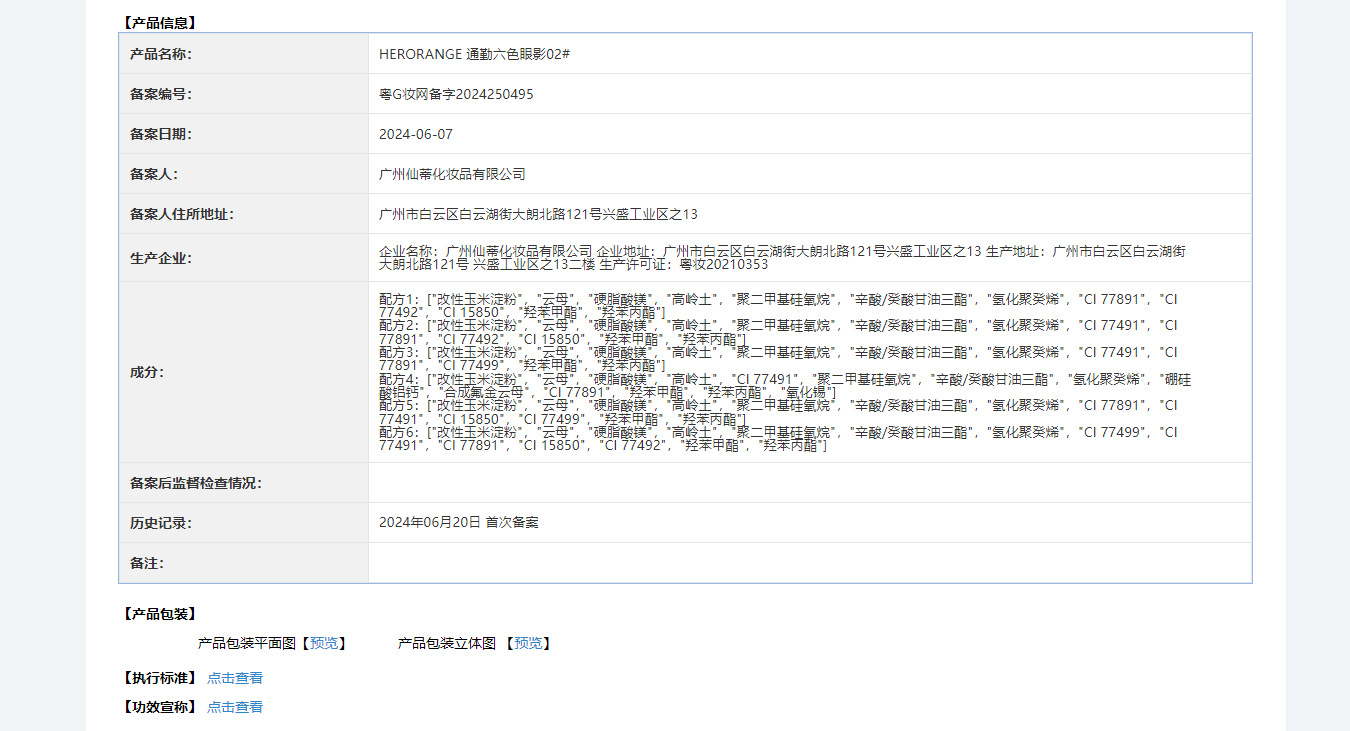
Task: Click the 产品包装立体图 label
Action: point(447,643)
